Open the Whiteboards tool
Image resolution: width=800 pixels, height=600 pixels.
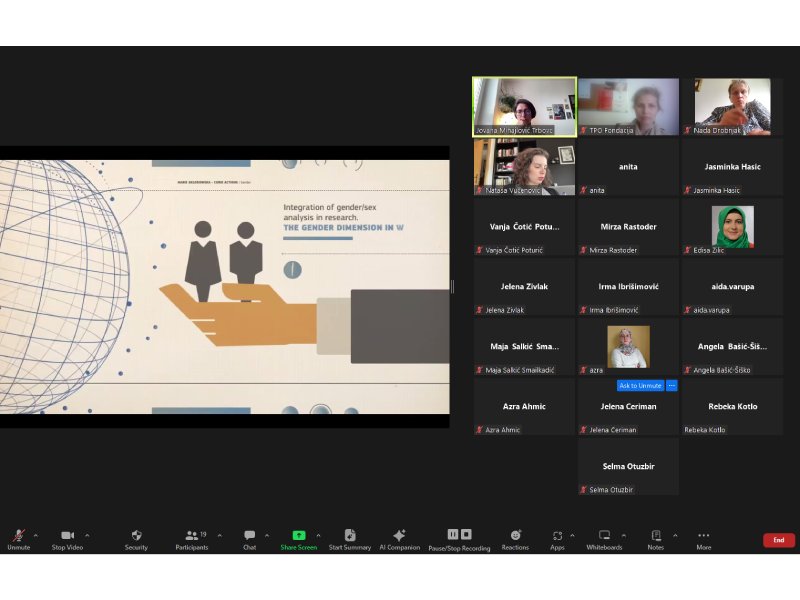click(x=604, y=536)
